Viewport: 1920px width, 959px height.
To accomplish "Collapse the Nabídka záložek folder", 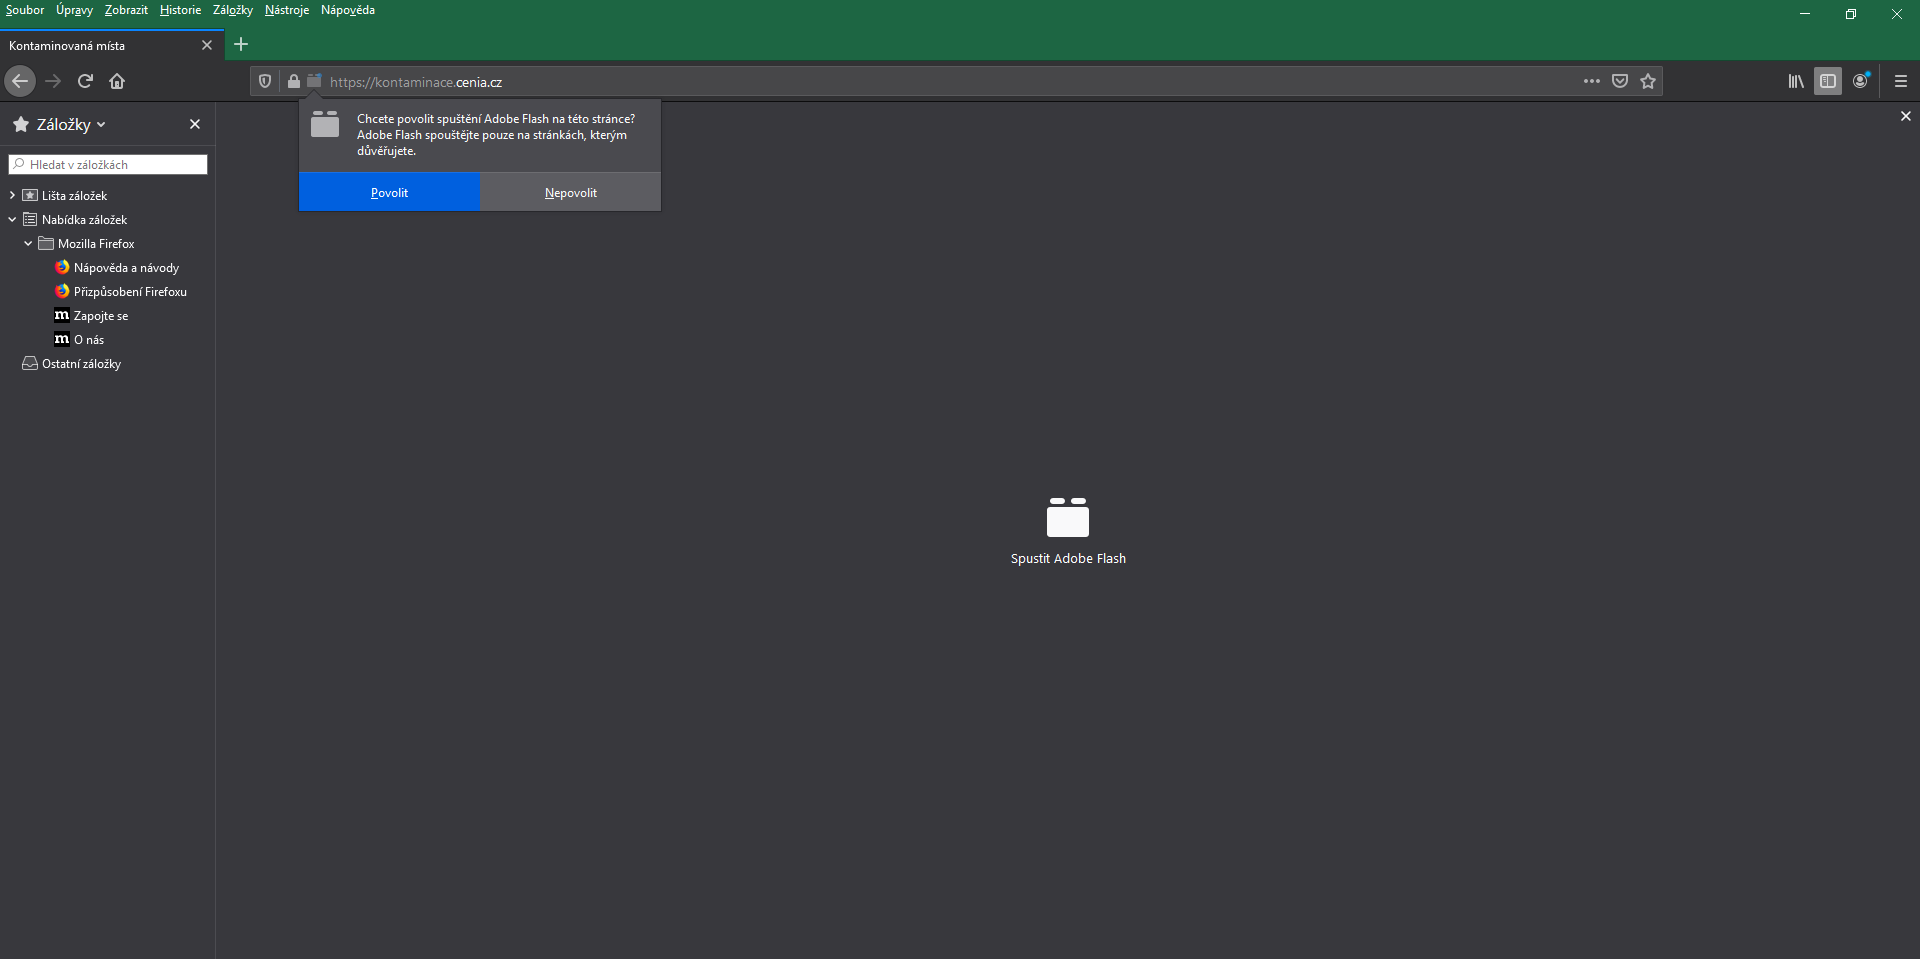I will [12, 220].
